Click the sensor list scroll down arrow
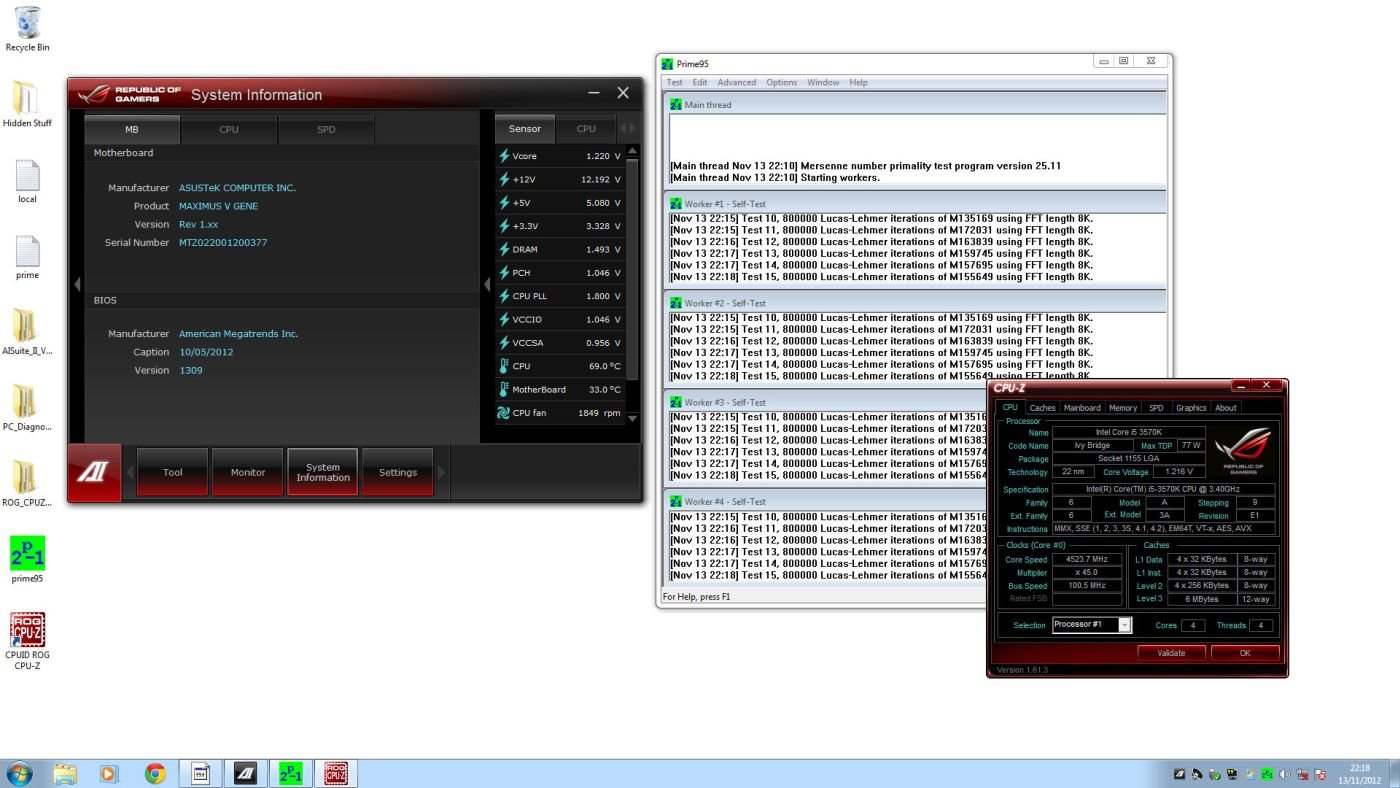 [632, 418]
